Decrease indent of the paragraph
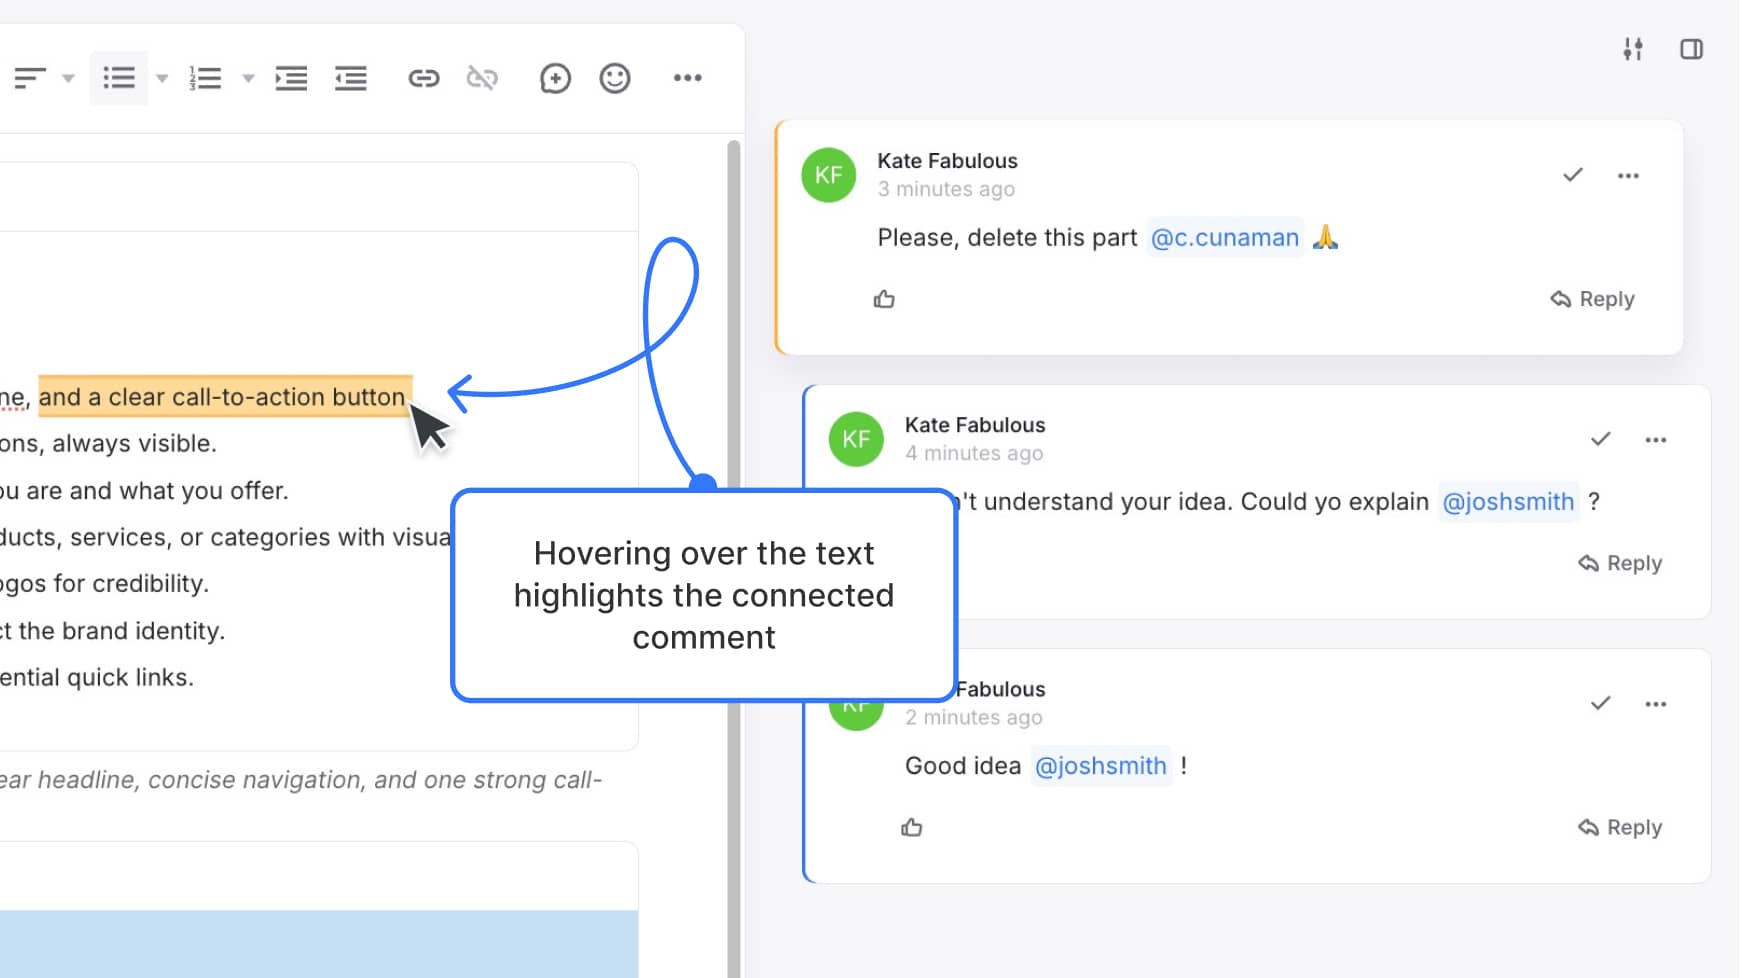The width and height of the screenshot is (1742, 978). point(351,78)
